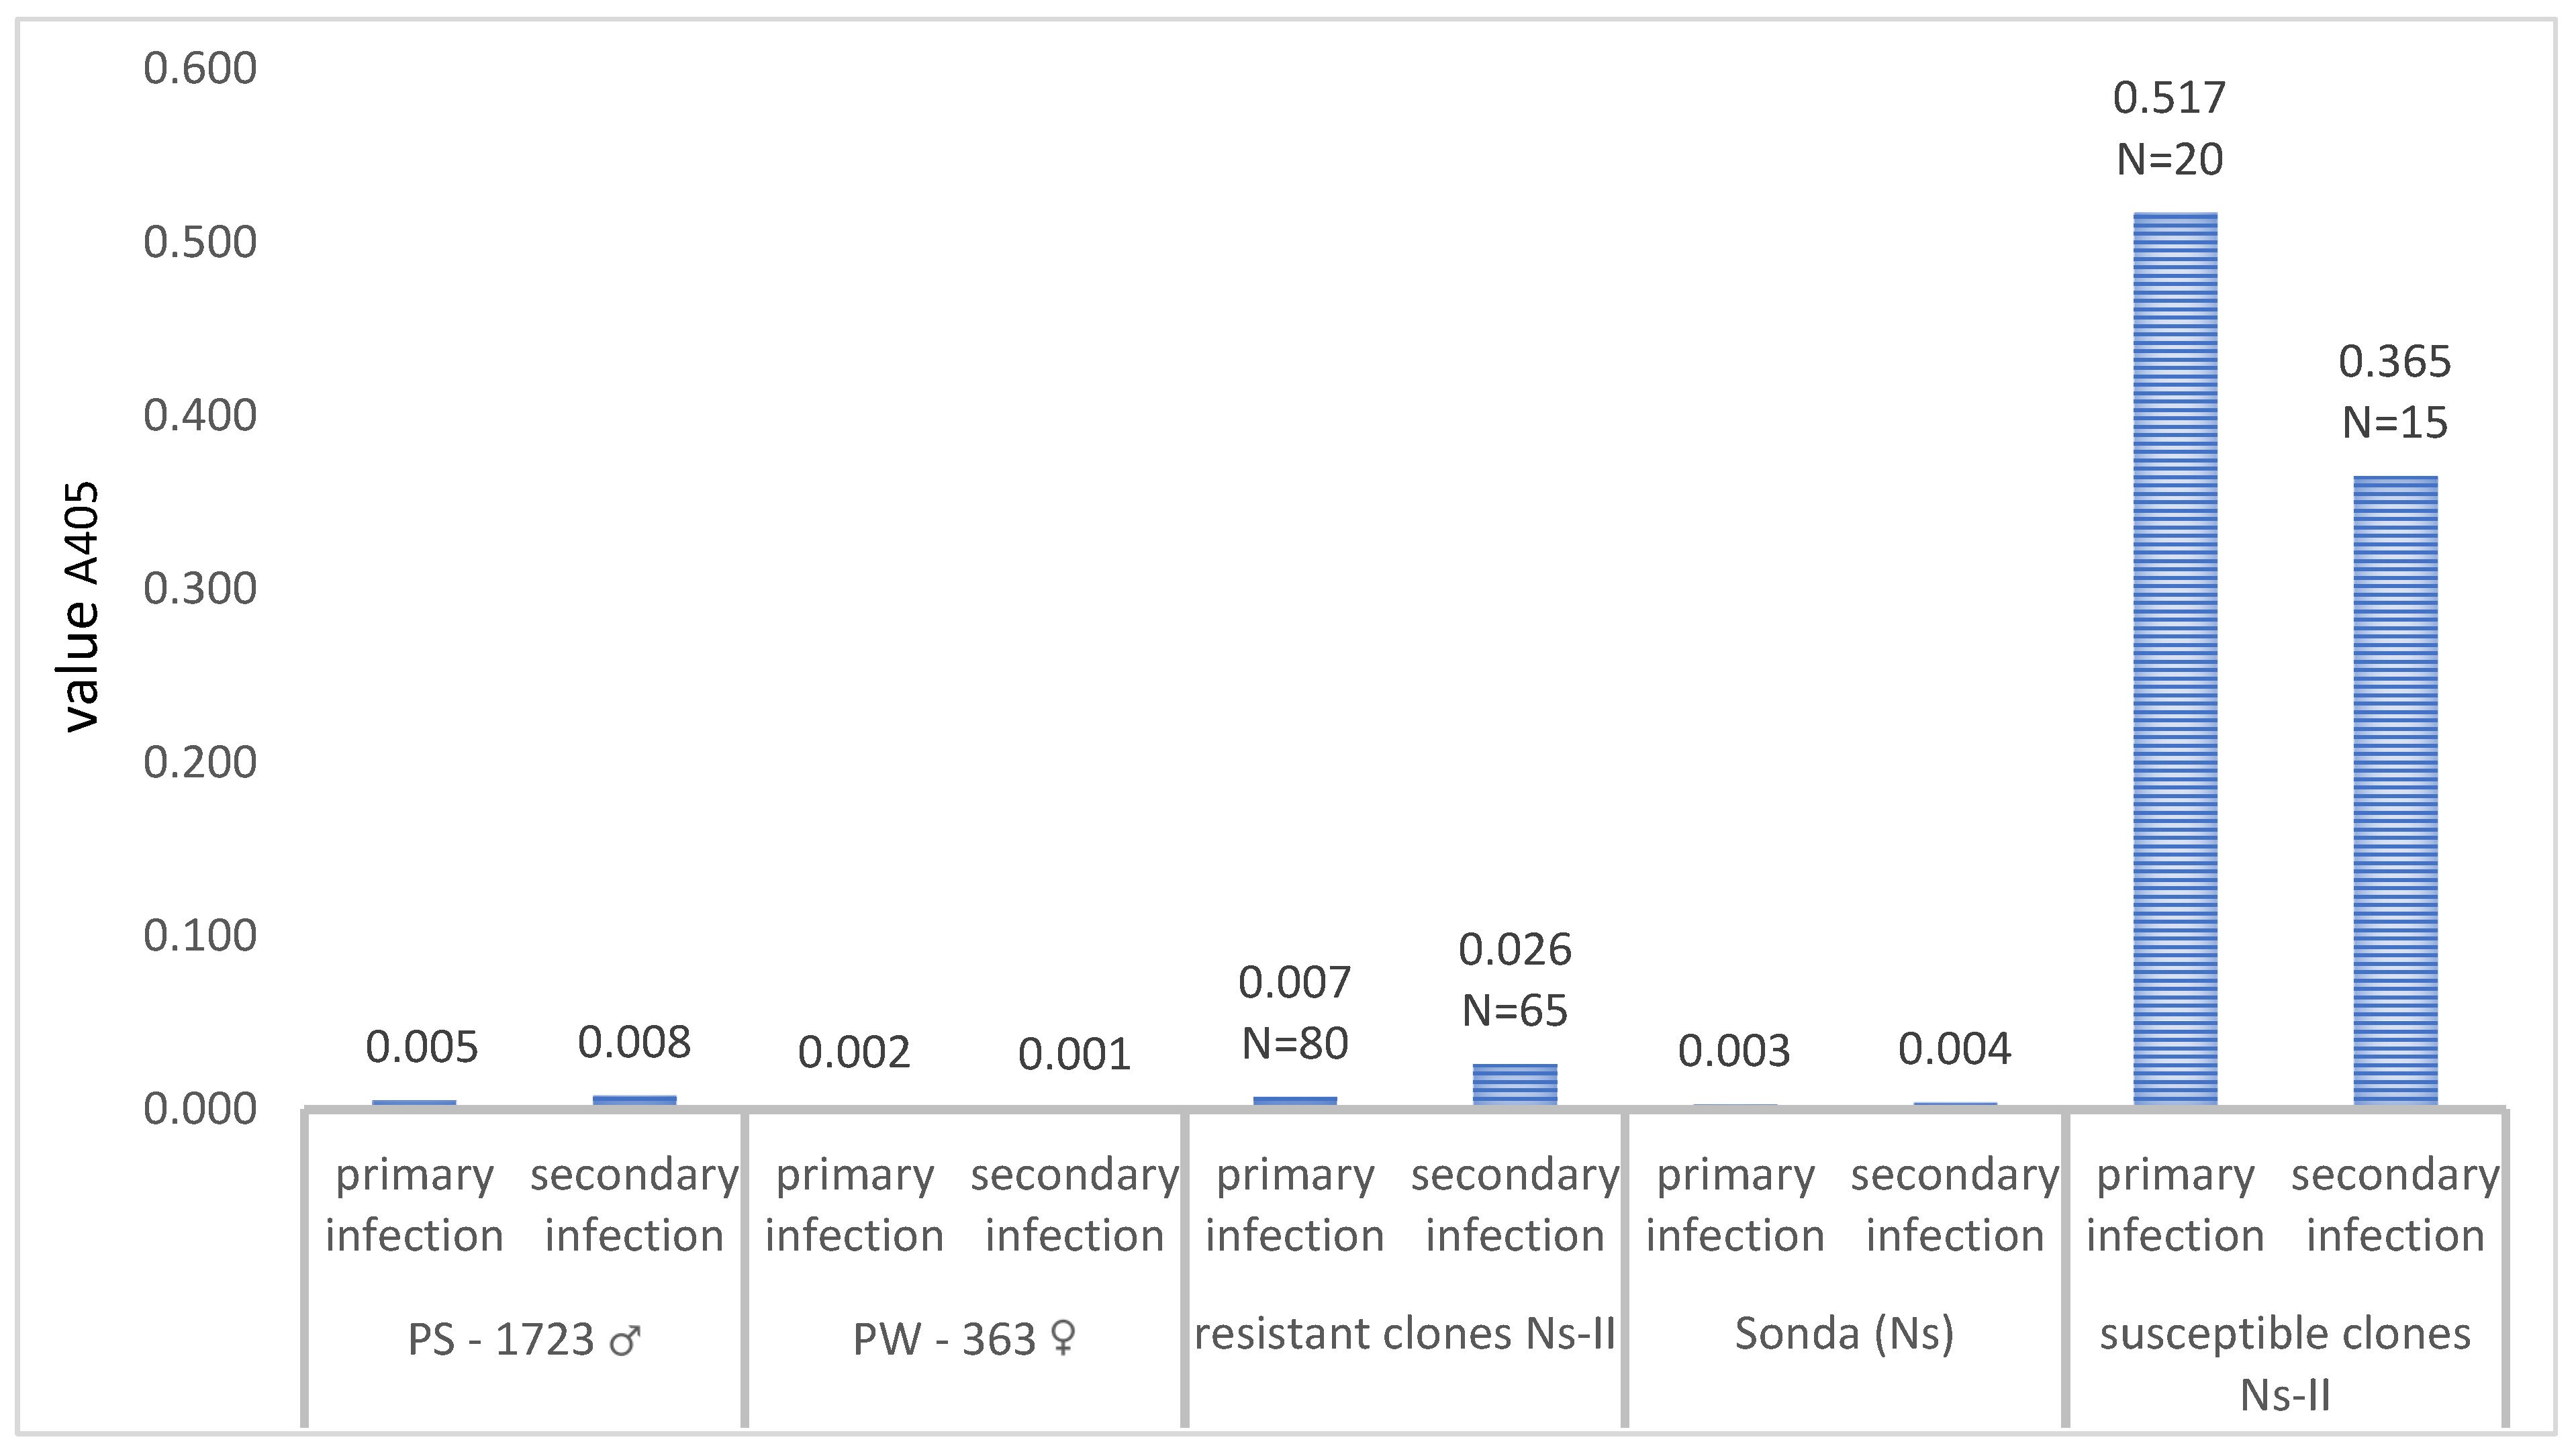Screen dimensions: 2576x1454
Task: Select the value A405 axis title
Action: pos(80,607)
